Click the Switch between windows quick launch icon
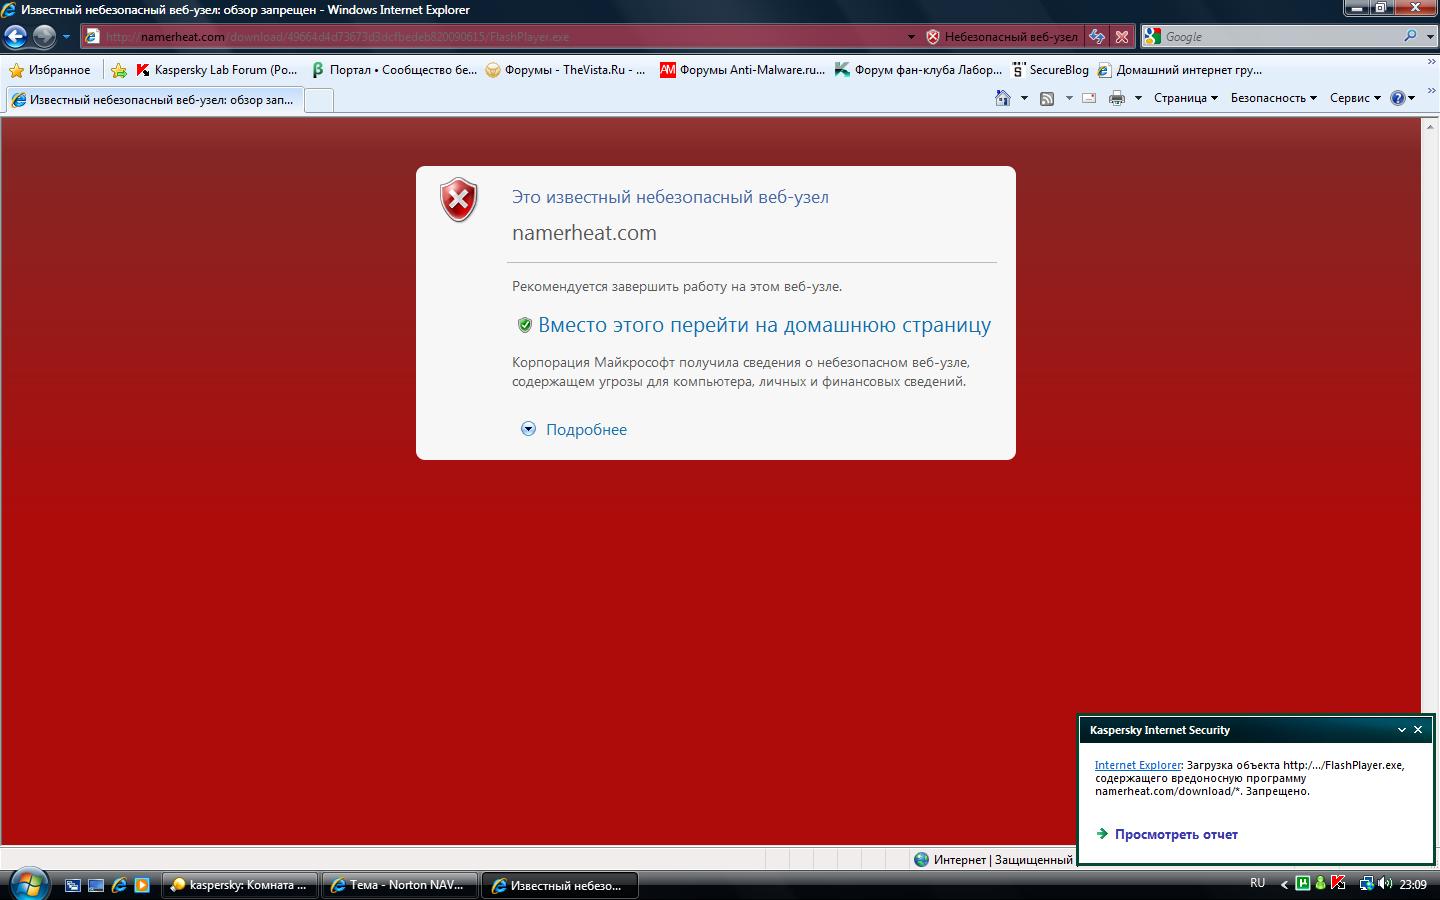Screen dimensions: 1440x900 point(73,885)
